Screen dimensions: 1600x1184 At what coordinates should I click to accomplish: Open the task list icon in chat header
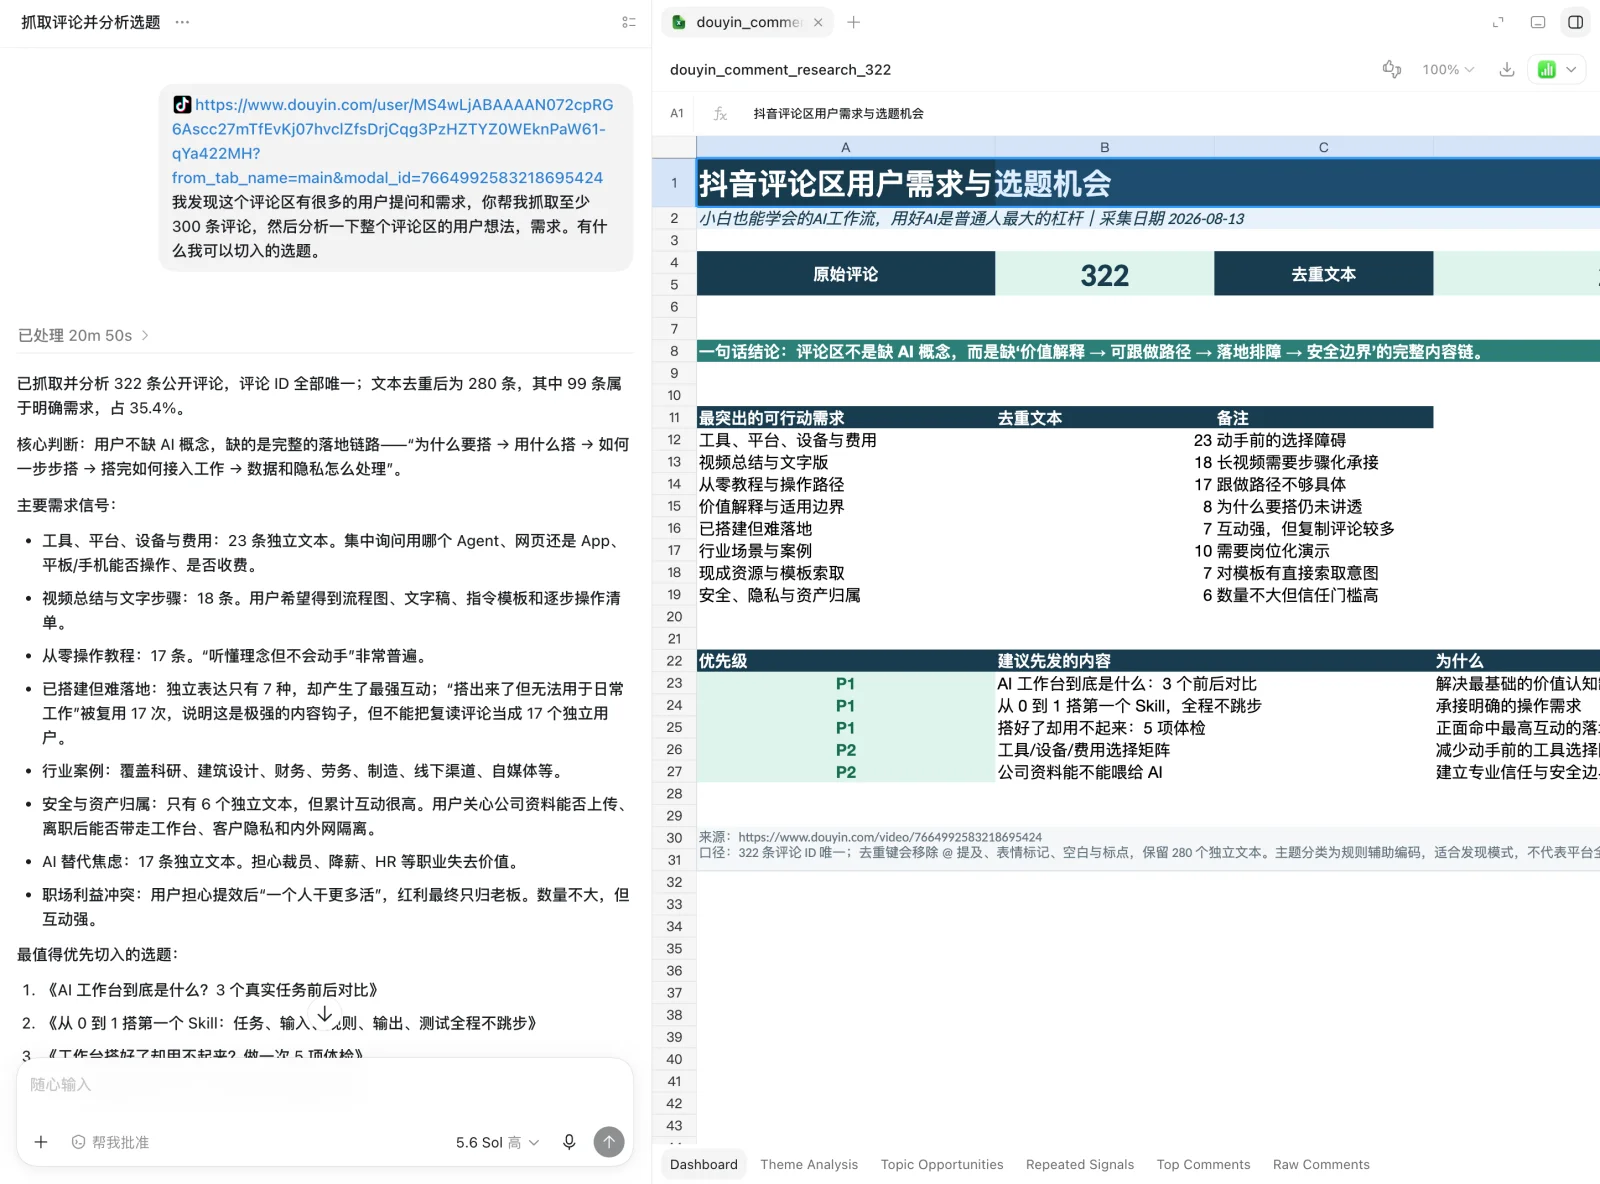point(629,22)
